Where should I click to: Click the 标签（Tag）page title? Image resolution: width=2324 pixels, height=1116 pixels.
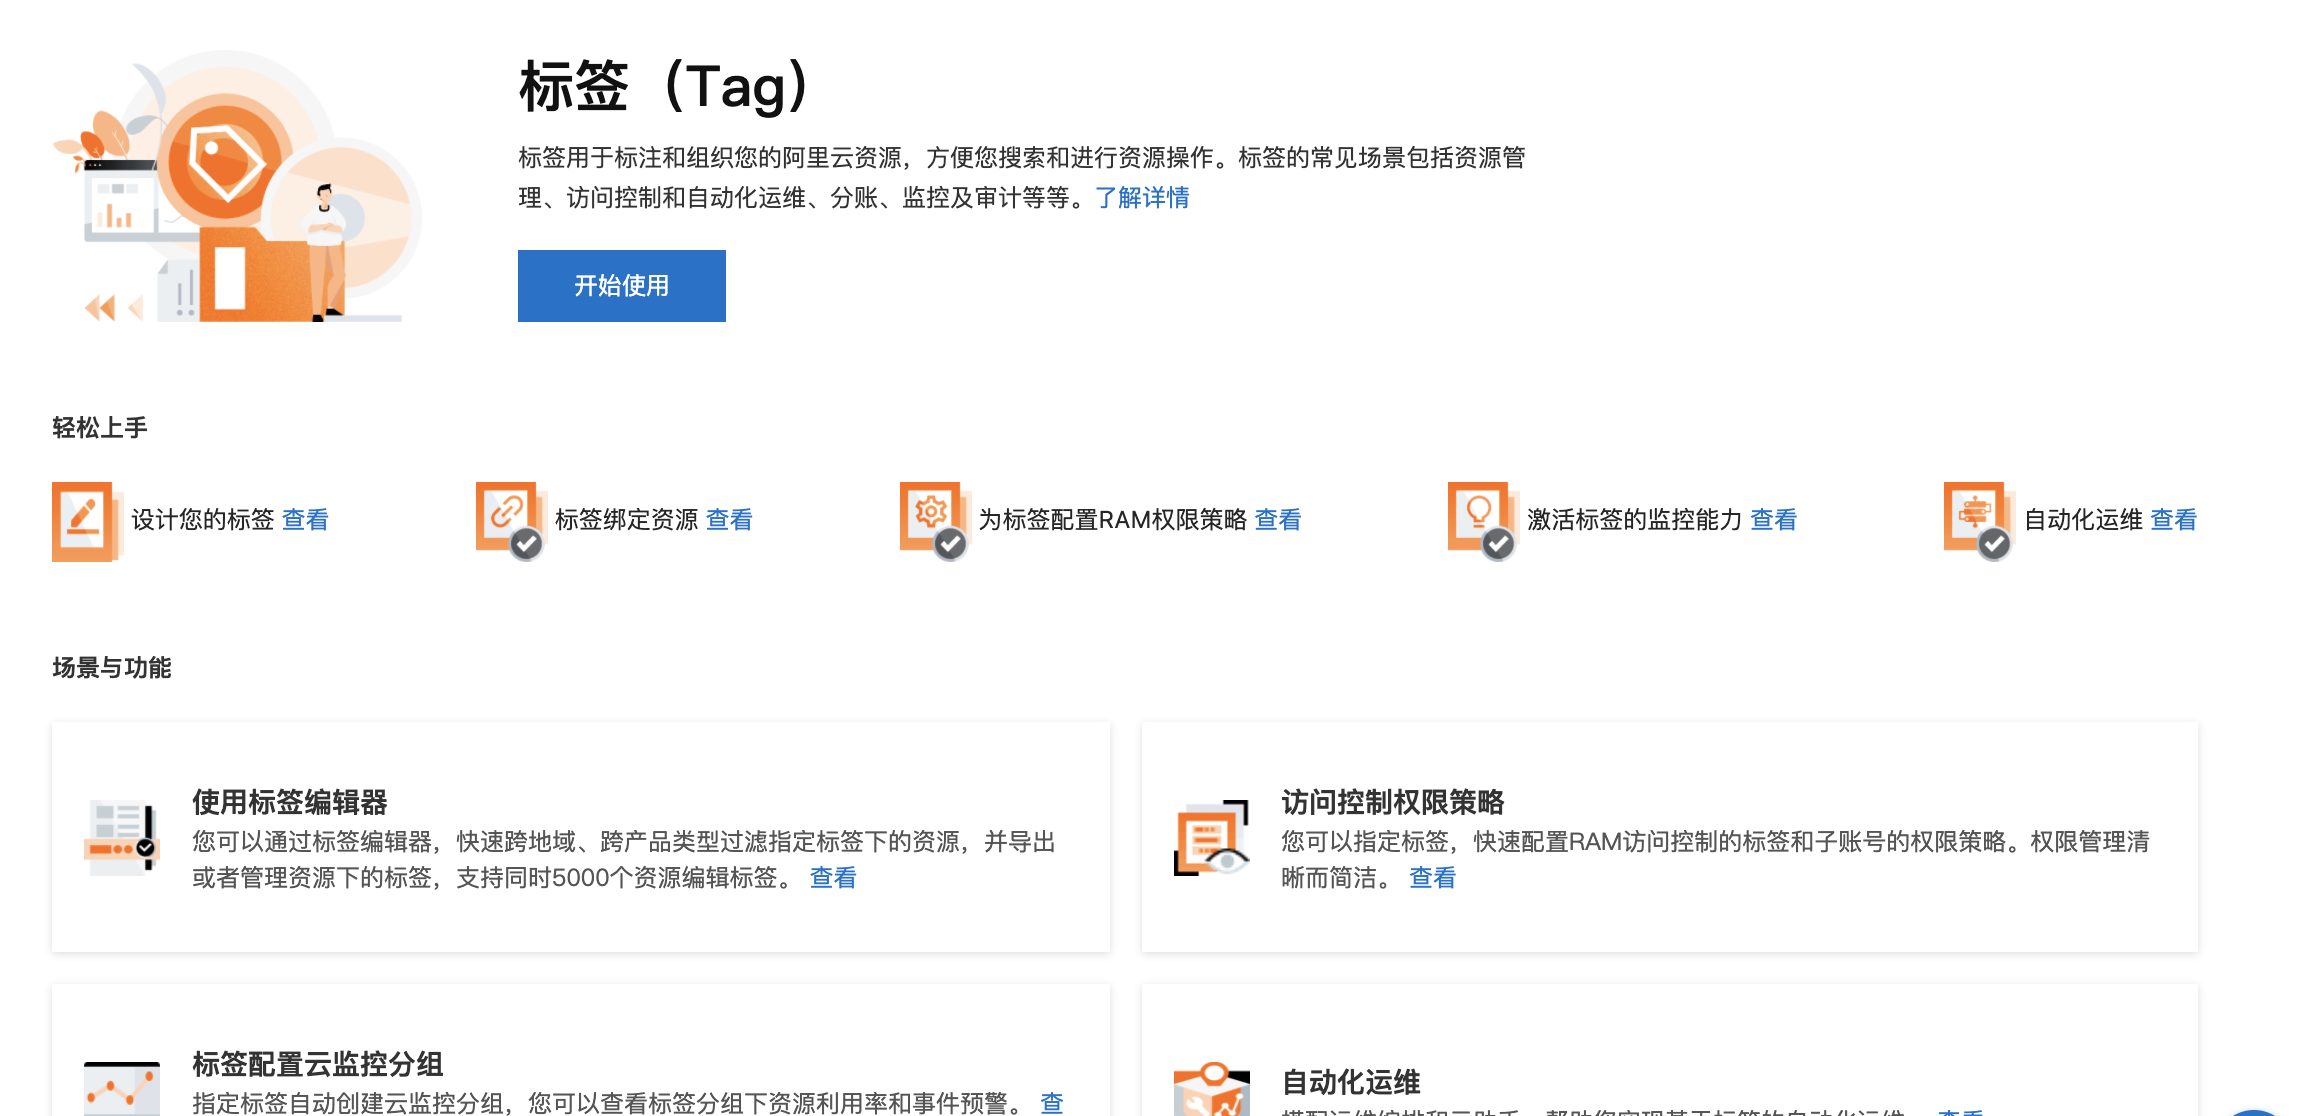click(x=664, y=86)
